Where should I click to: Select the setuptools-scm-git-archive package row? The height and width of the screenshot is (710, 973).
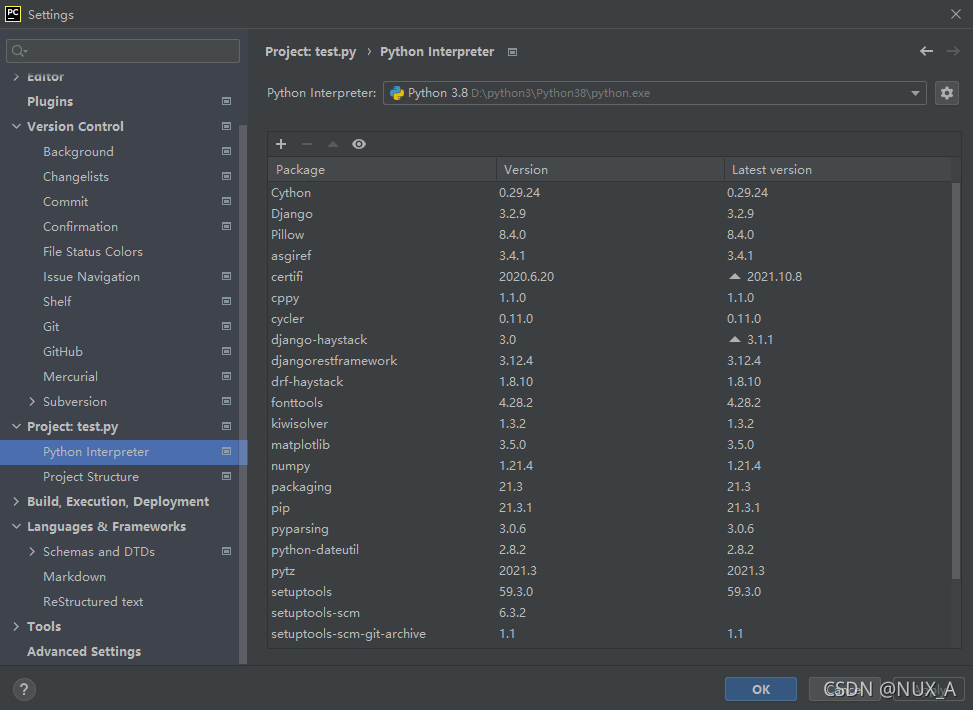[609, 634]
